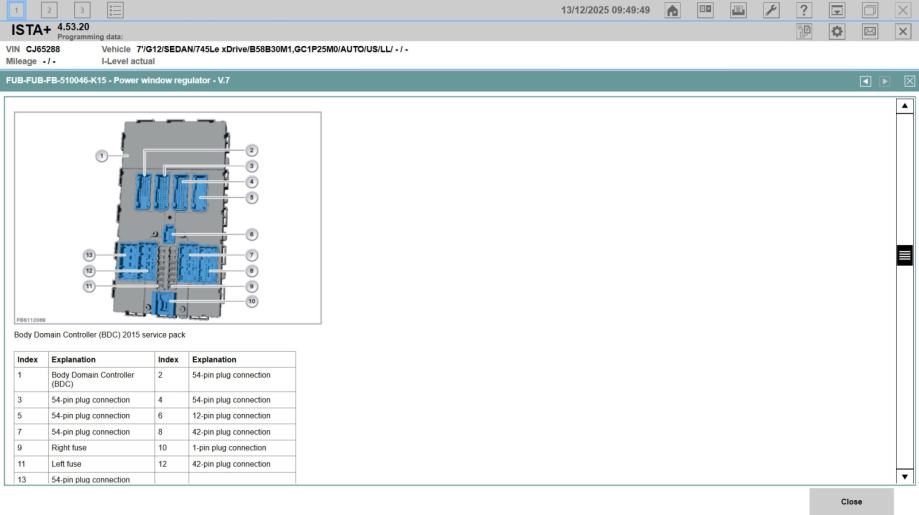Viewport: 919px width, 515px height.
Task: Click the envelope feedback icon
Action: 870,32
